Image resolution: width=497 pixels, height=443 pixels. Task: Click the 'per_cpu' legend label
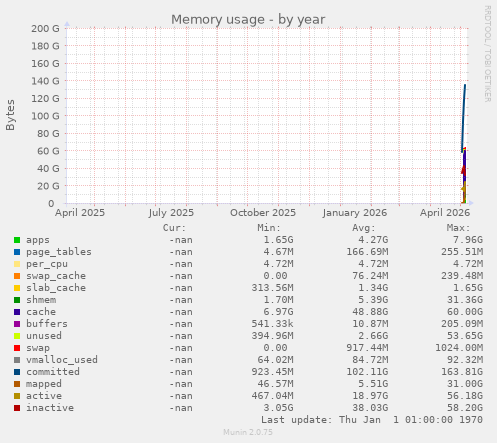(x=47, y=264)
